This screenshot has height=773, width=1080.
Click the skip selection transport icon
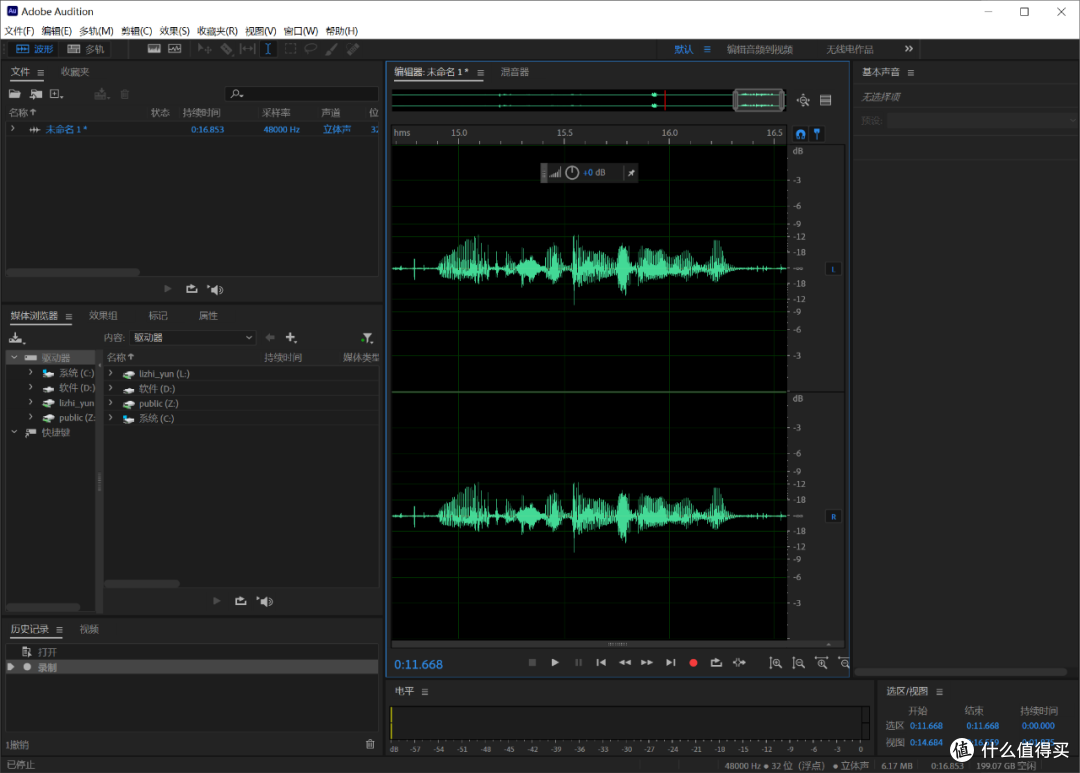pos(739,662)
